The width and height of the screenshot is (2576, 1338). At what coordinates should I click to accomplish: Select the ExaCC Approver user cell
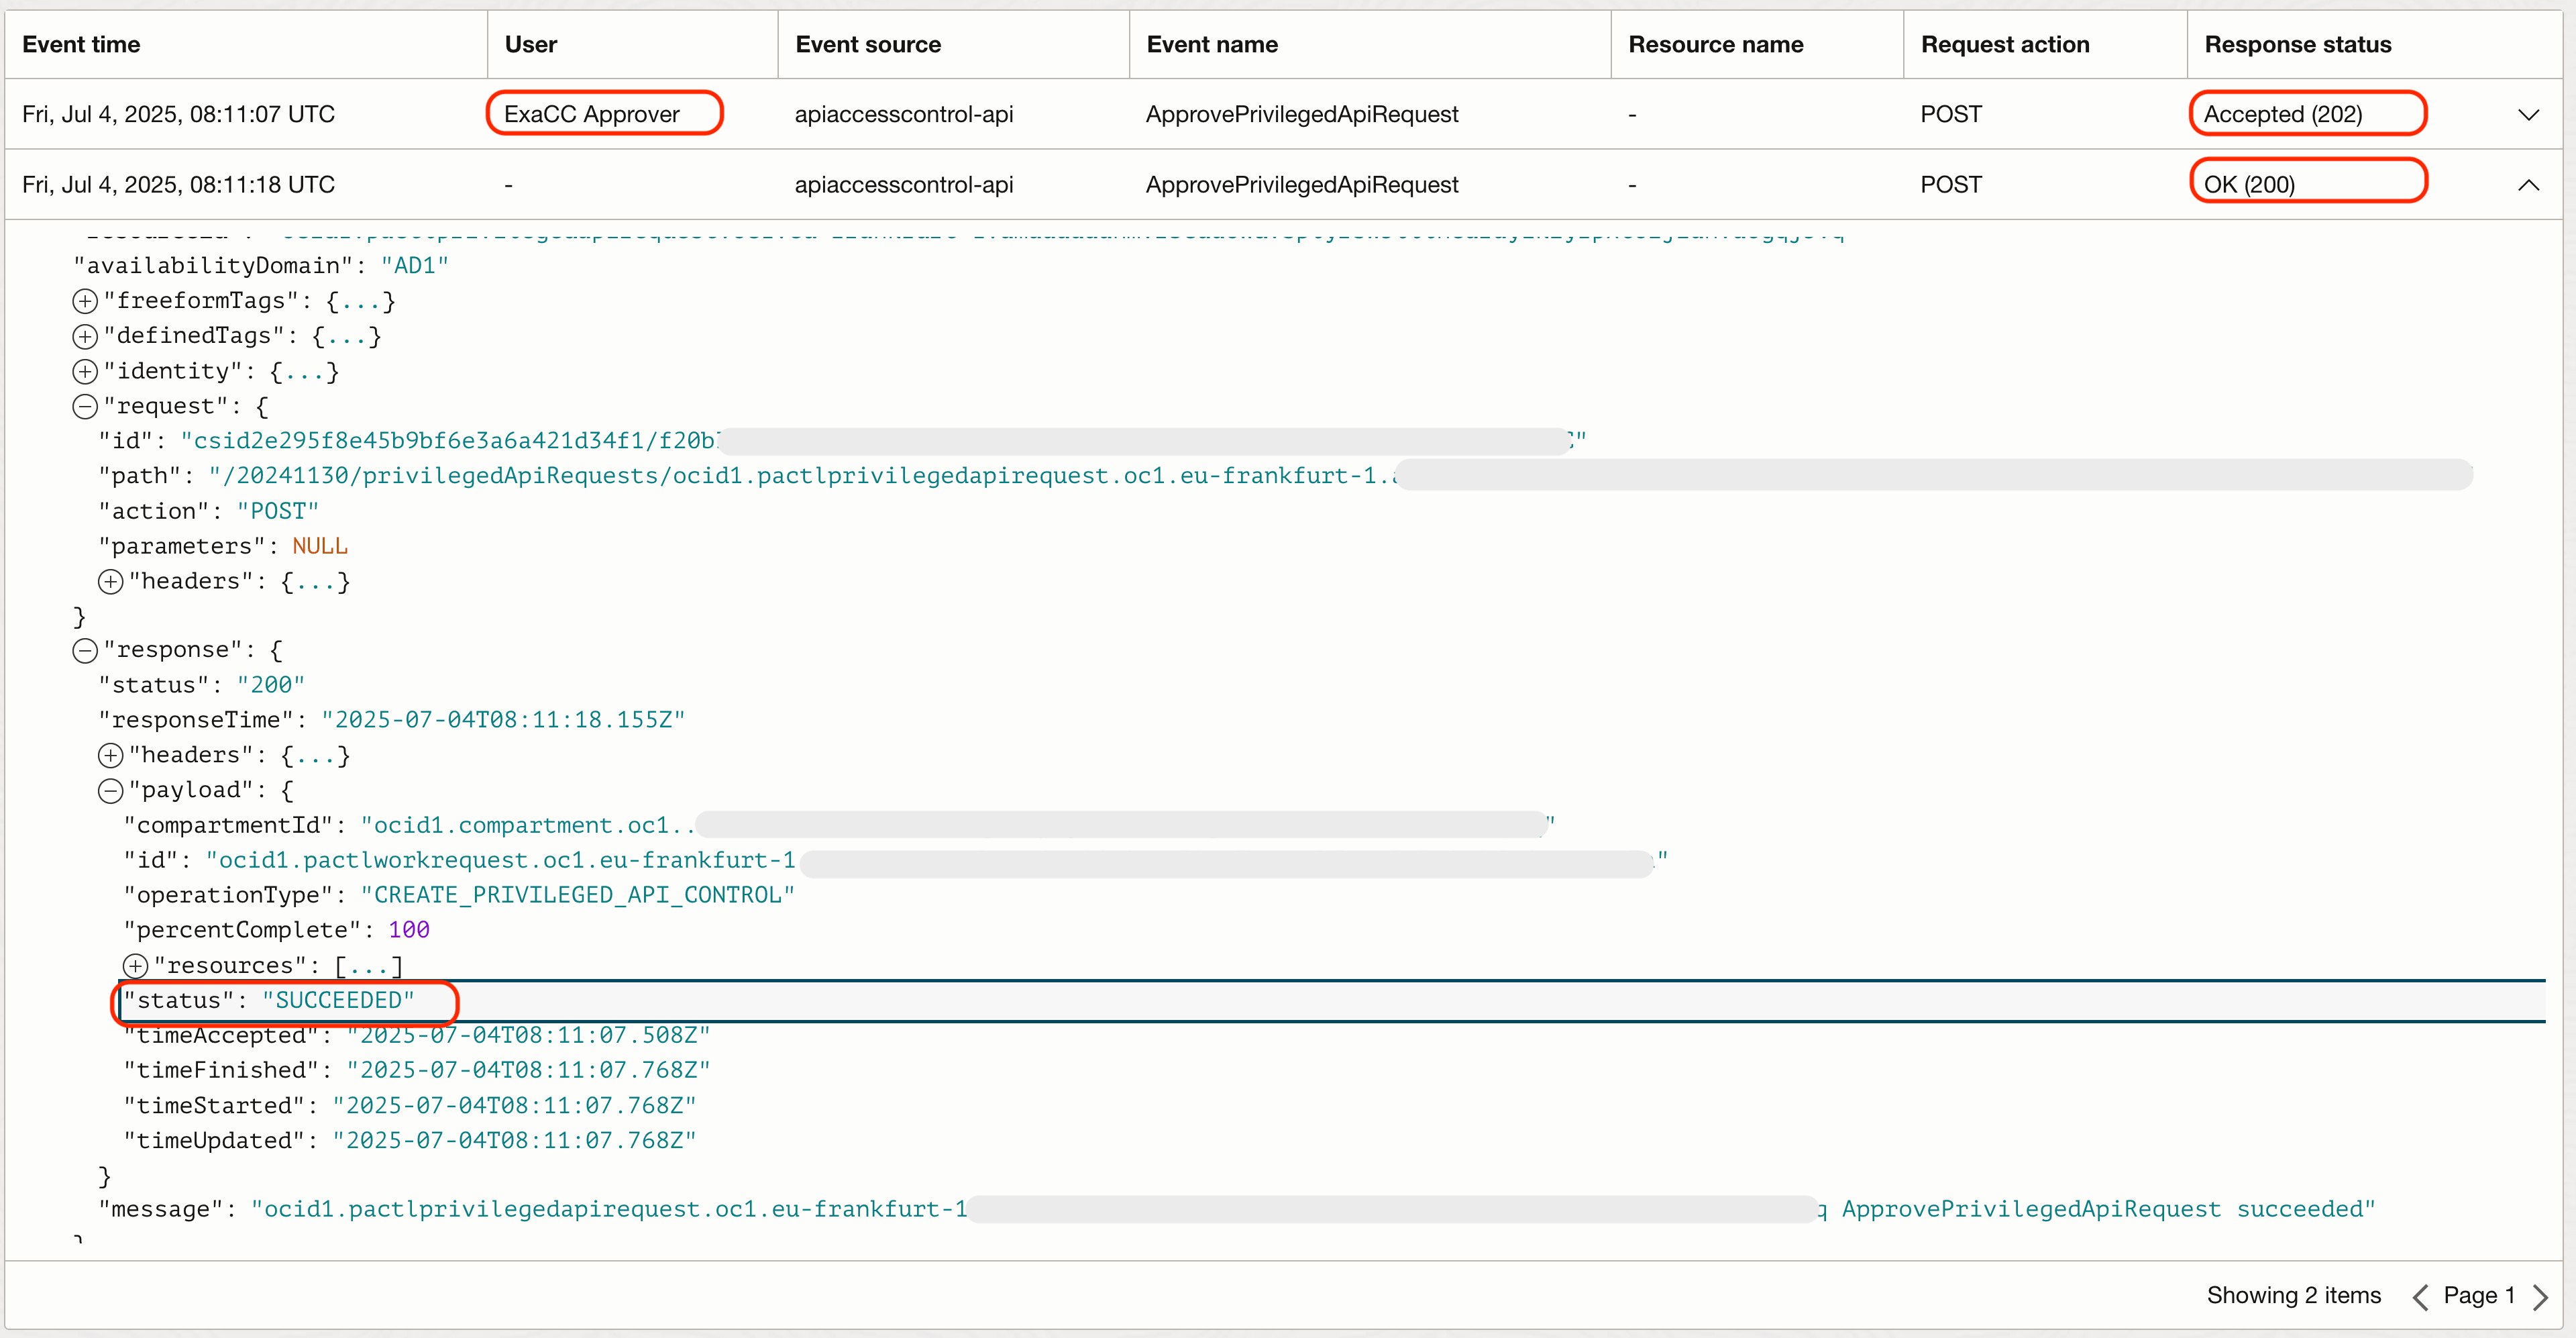(592, 115)
